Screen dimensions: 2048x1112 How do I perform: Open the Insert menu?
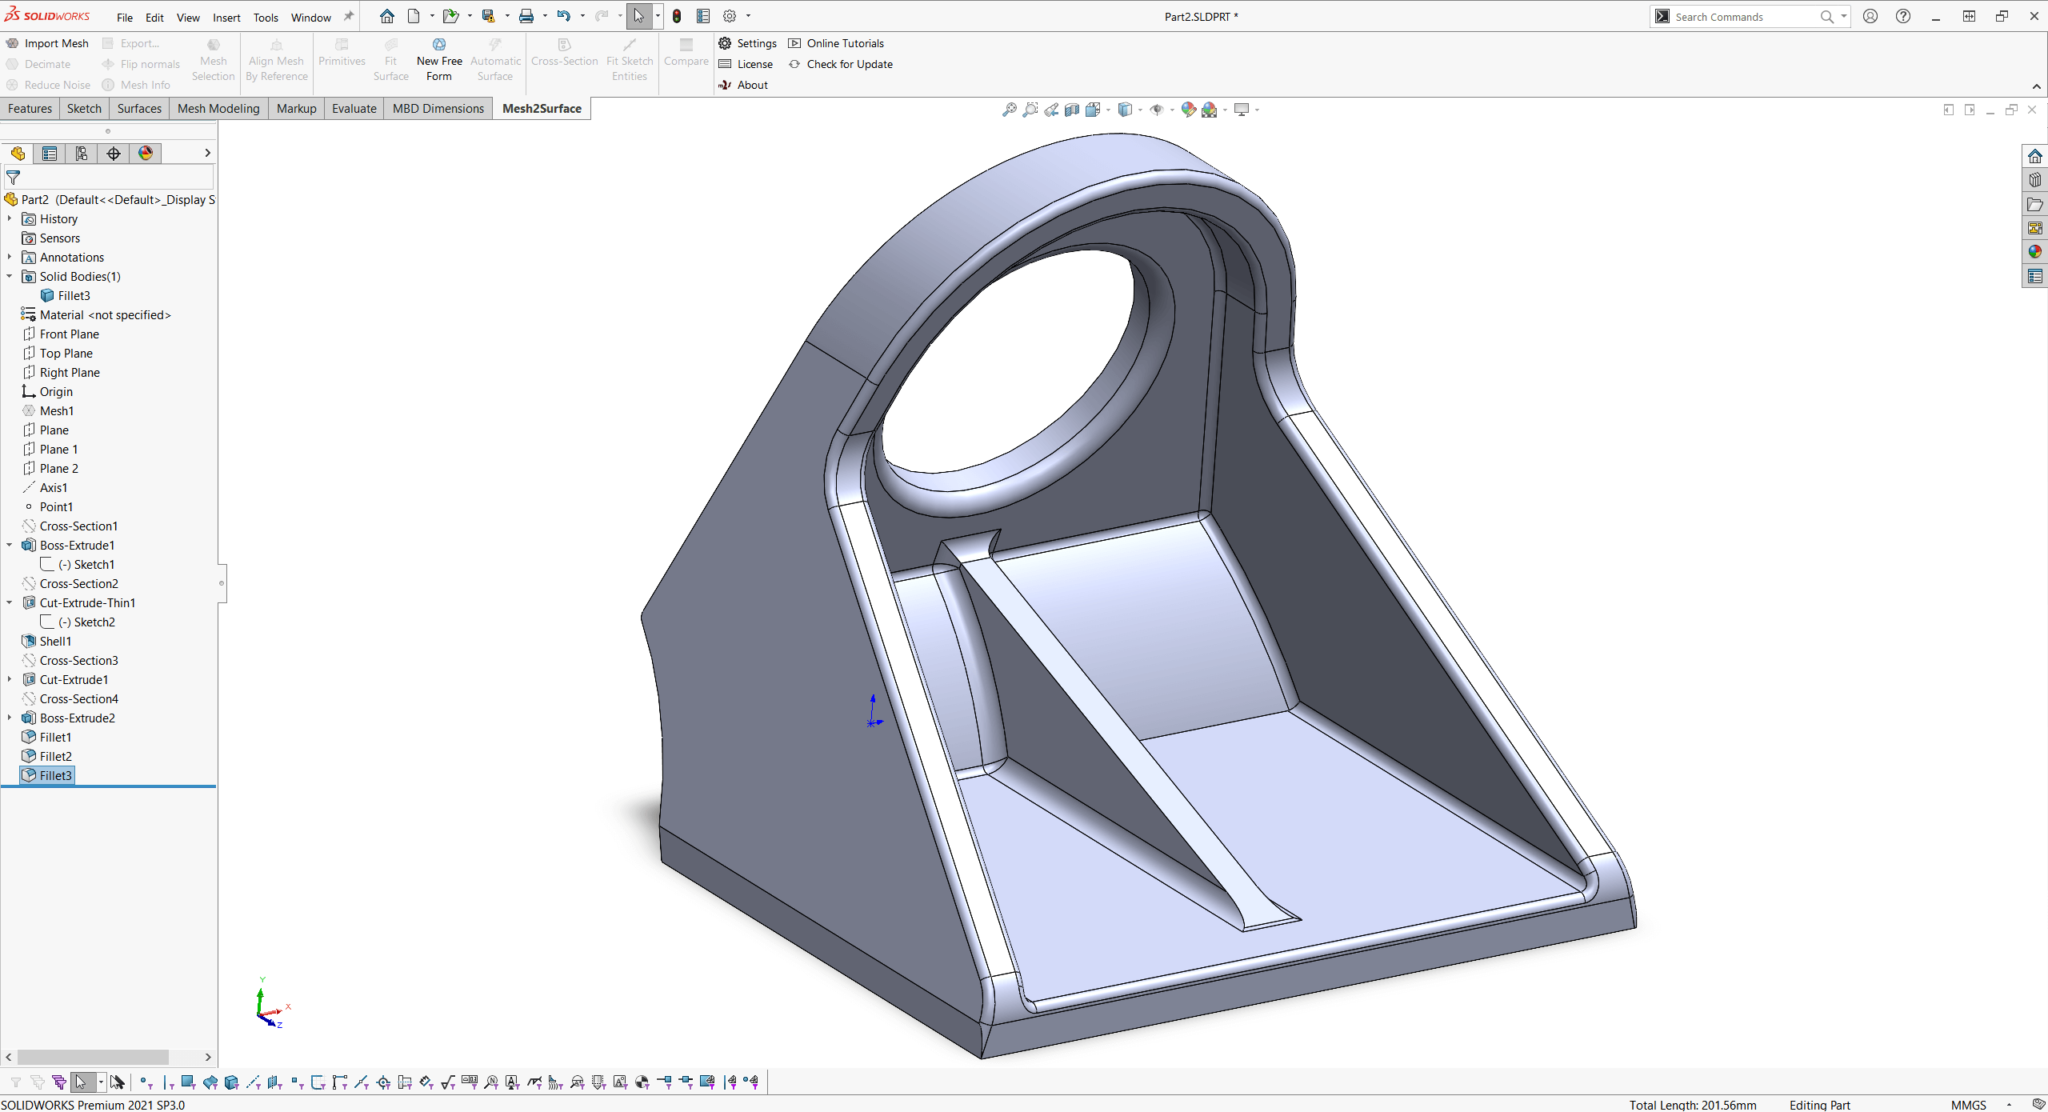tap(226, 16)
